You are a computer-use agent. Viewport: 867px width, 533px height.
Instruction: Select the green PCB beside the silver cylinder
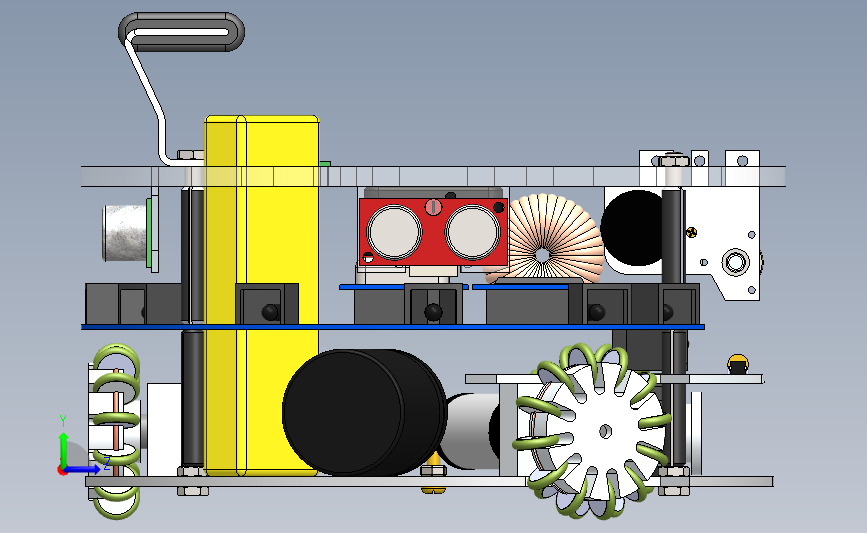pyautogui.click(x=149, y=233)
